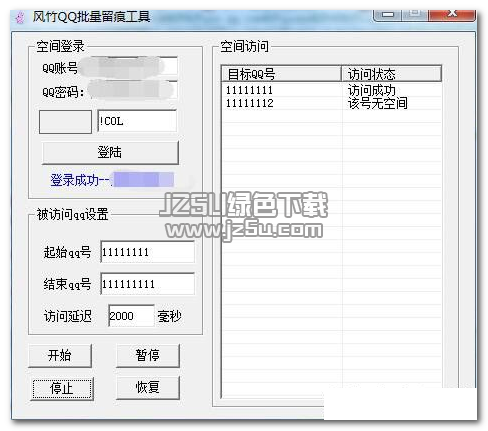
Task: Click the 目标QQ号 column header
Action: point(281,74)
